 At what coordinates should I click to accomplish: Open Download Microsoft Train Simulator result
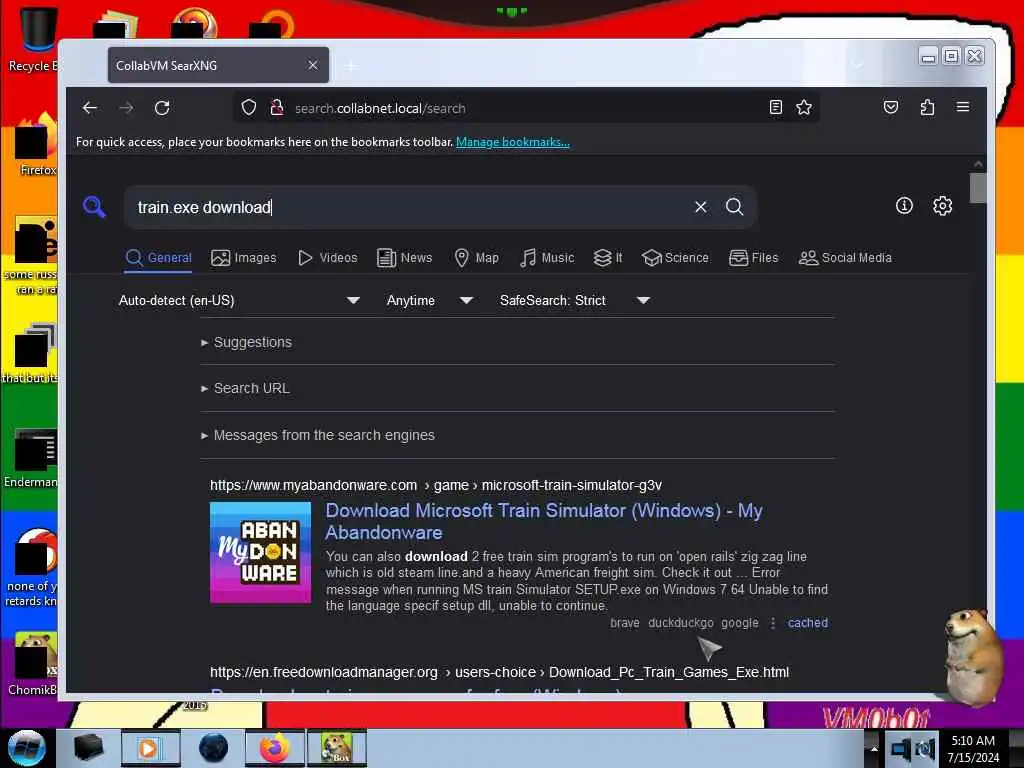click(x=544, y=521)
